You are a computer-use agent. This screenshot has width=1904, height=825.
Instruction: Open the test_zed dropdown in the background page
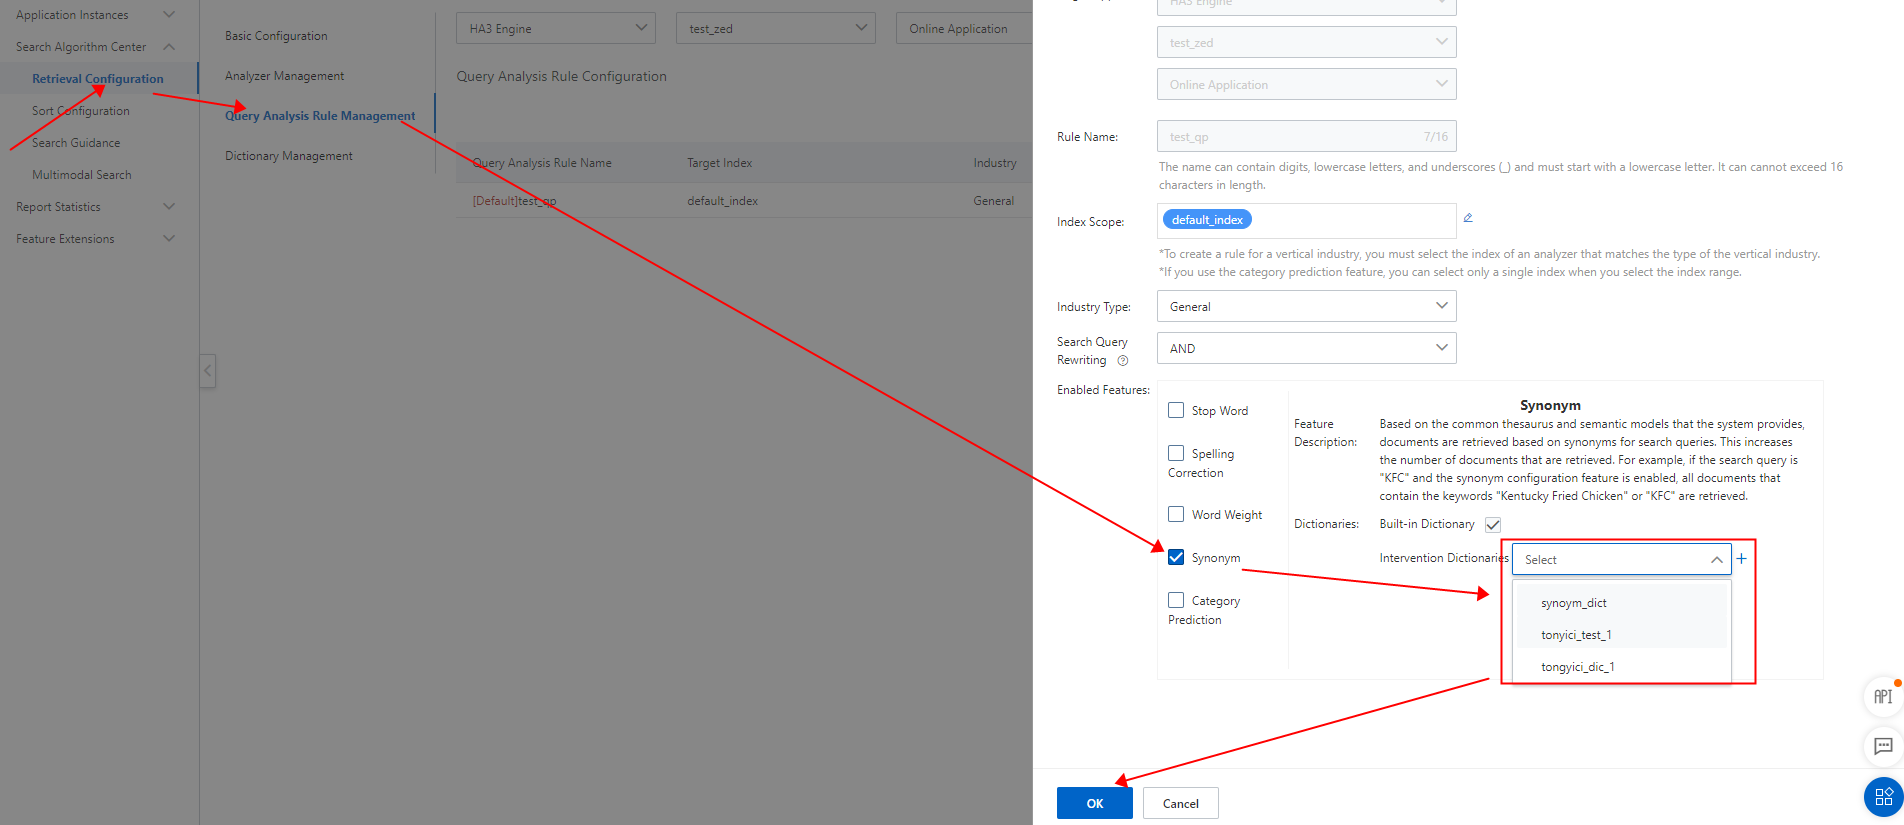click(x=776, y=28)
